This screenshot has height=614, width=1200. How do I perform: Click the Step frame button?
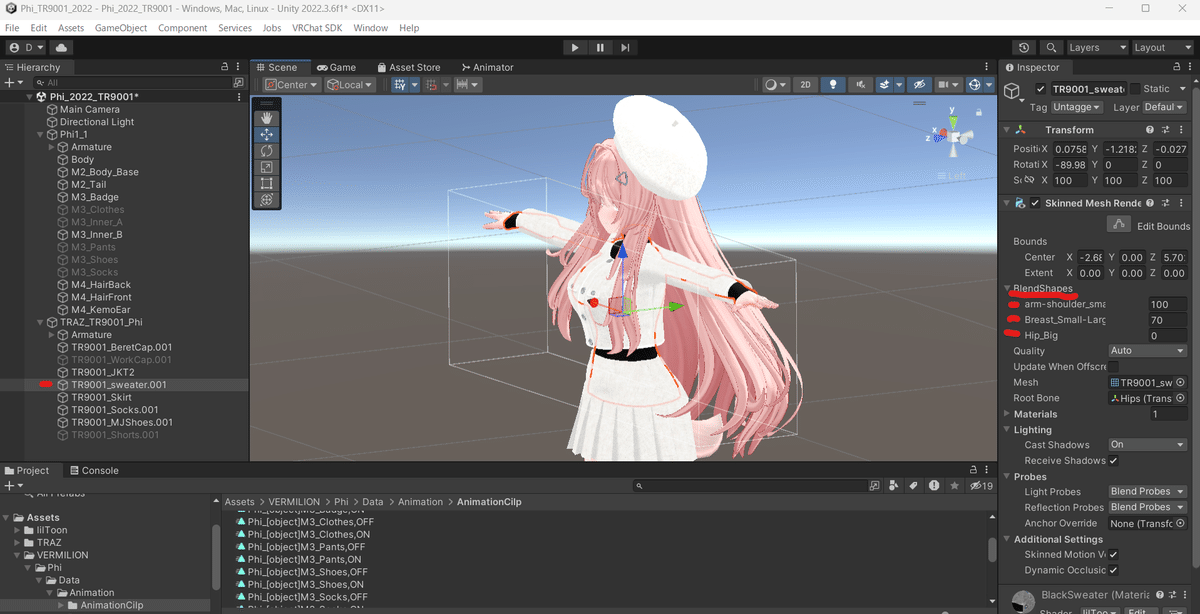point(625,47)
